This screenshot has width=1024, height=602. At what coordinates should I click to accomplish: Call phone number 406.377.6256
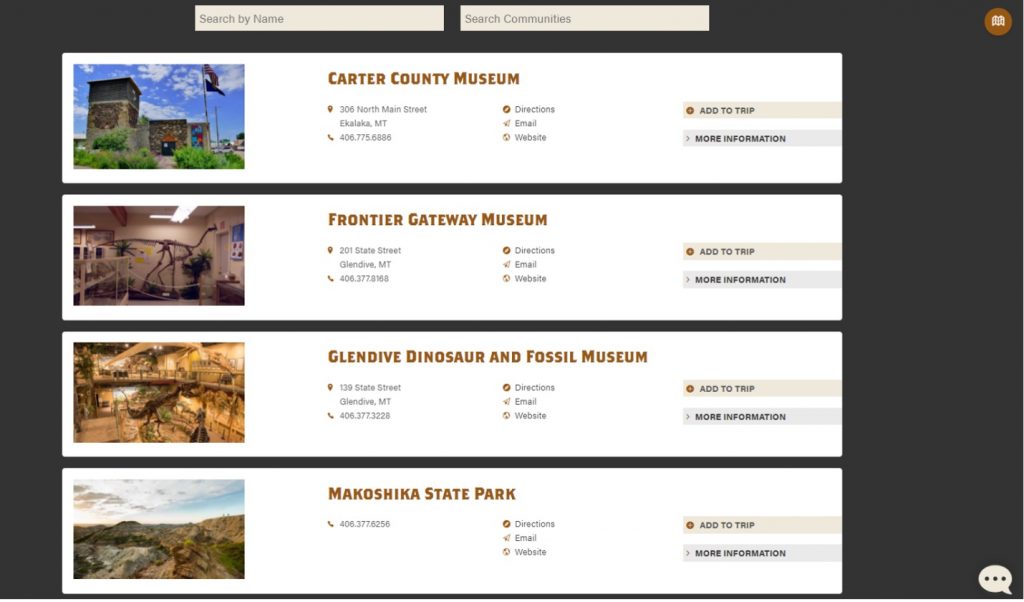pos(364,524)
